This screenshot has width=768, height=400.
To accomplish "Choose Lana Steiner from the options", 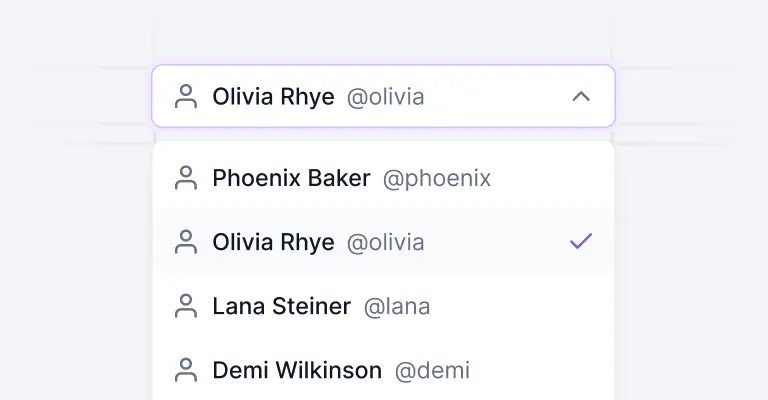I will coord(281,306).
